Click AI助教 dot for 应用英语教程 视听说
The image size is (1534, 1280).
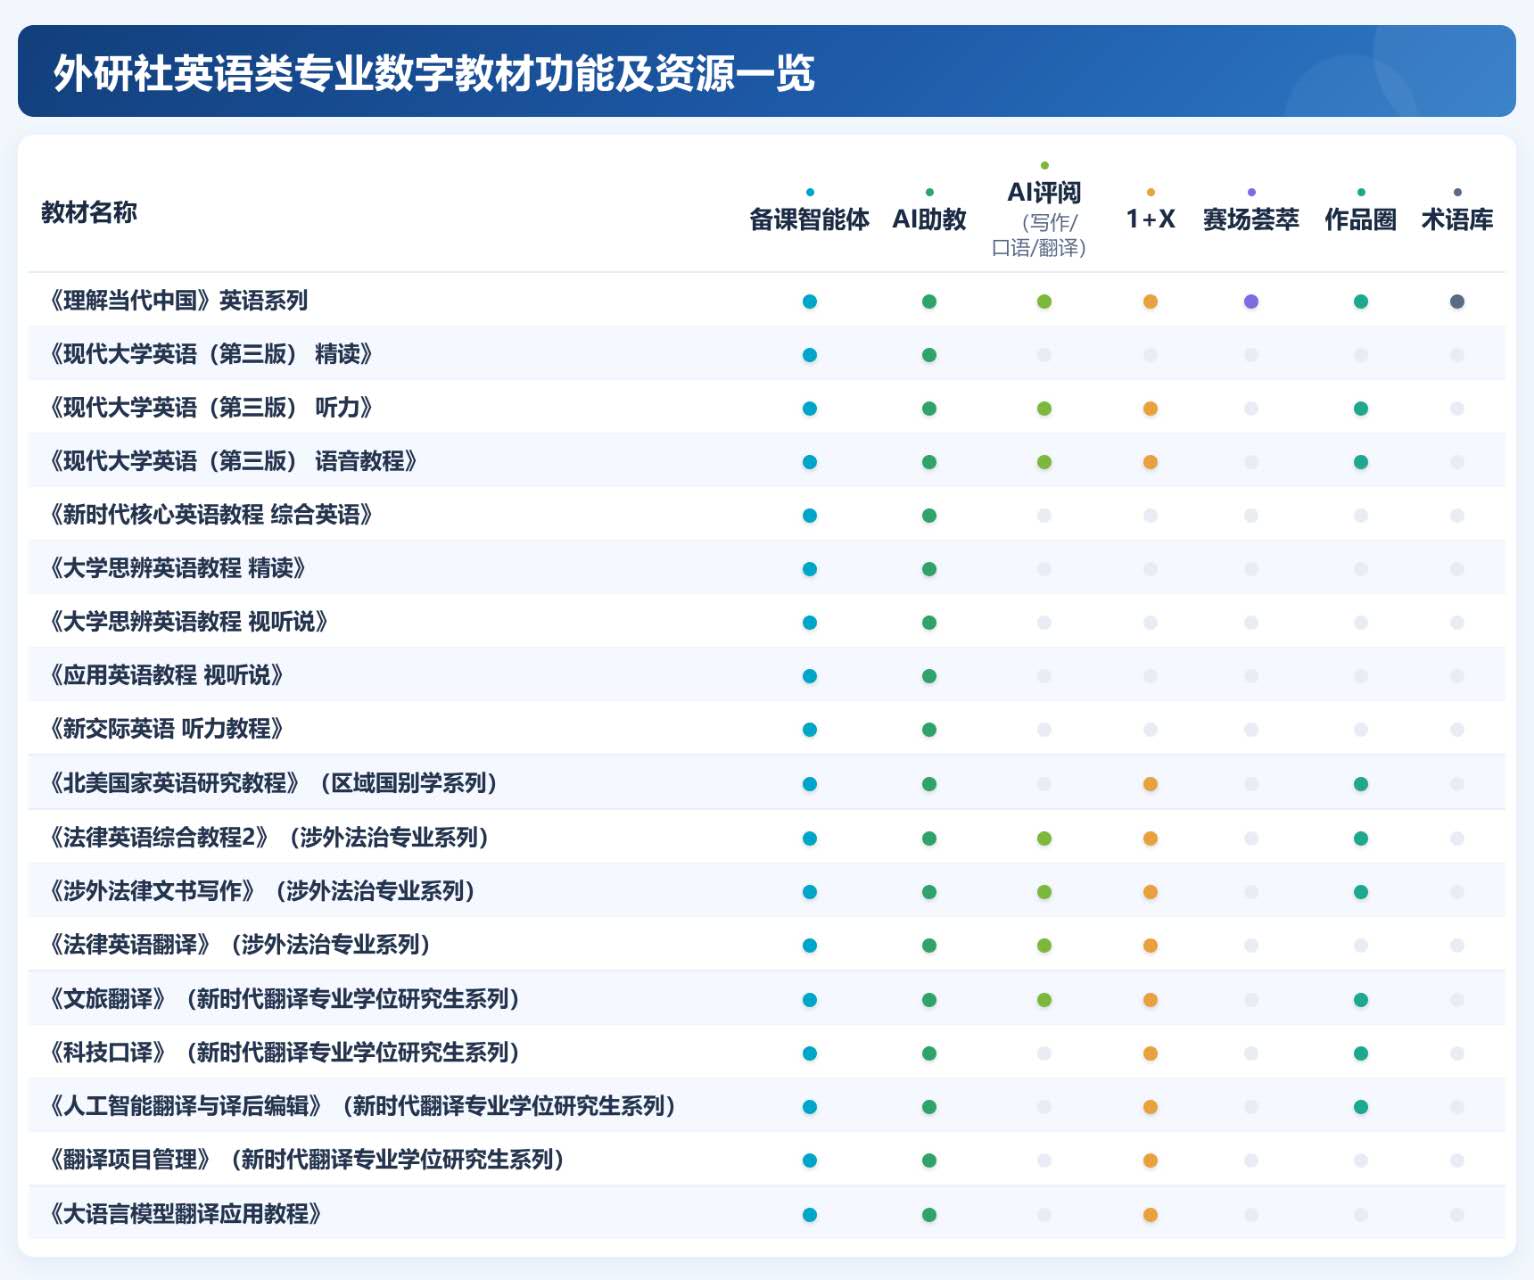point(929,676)
